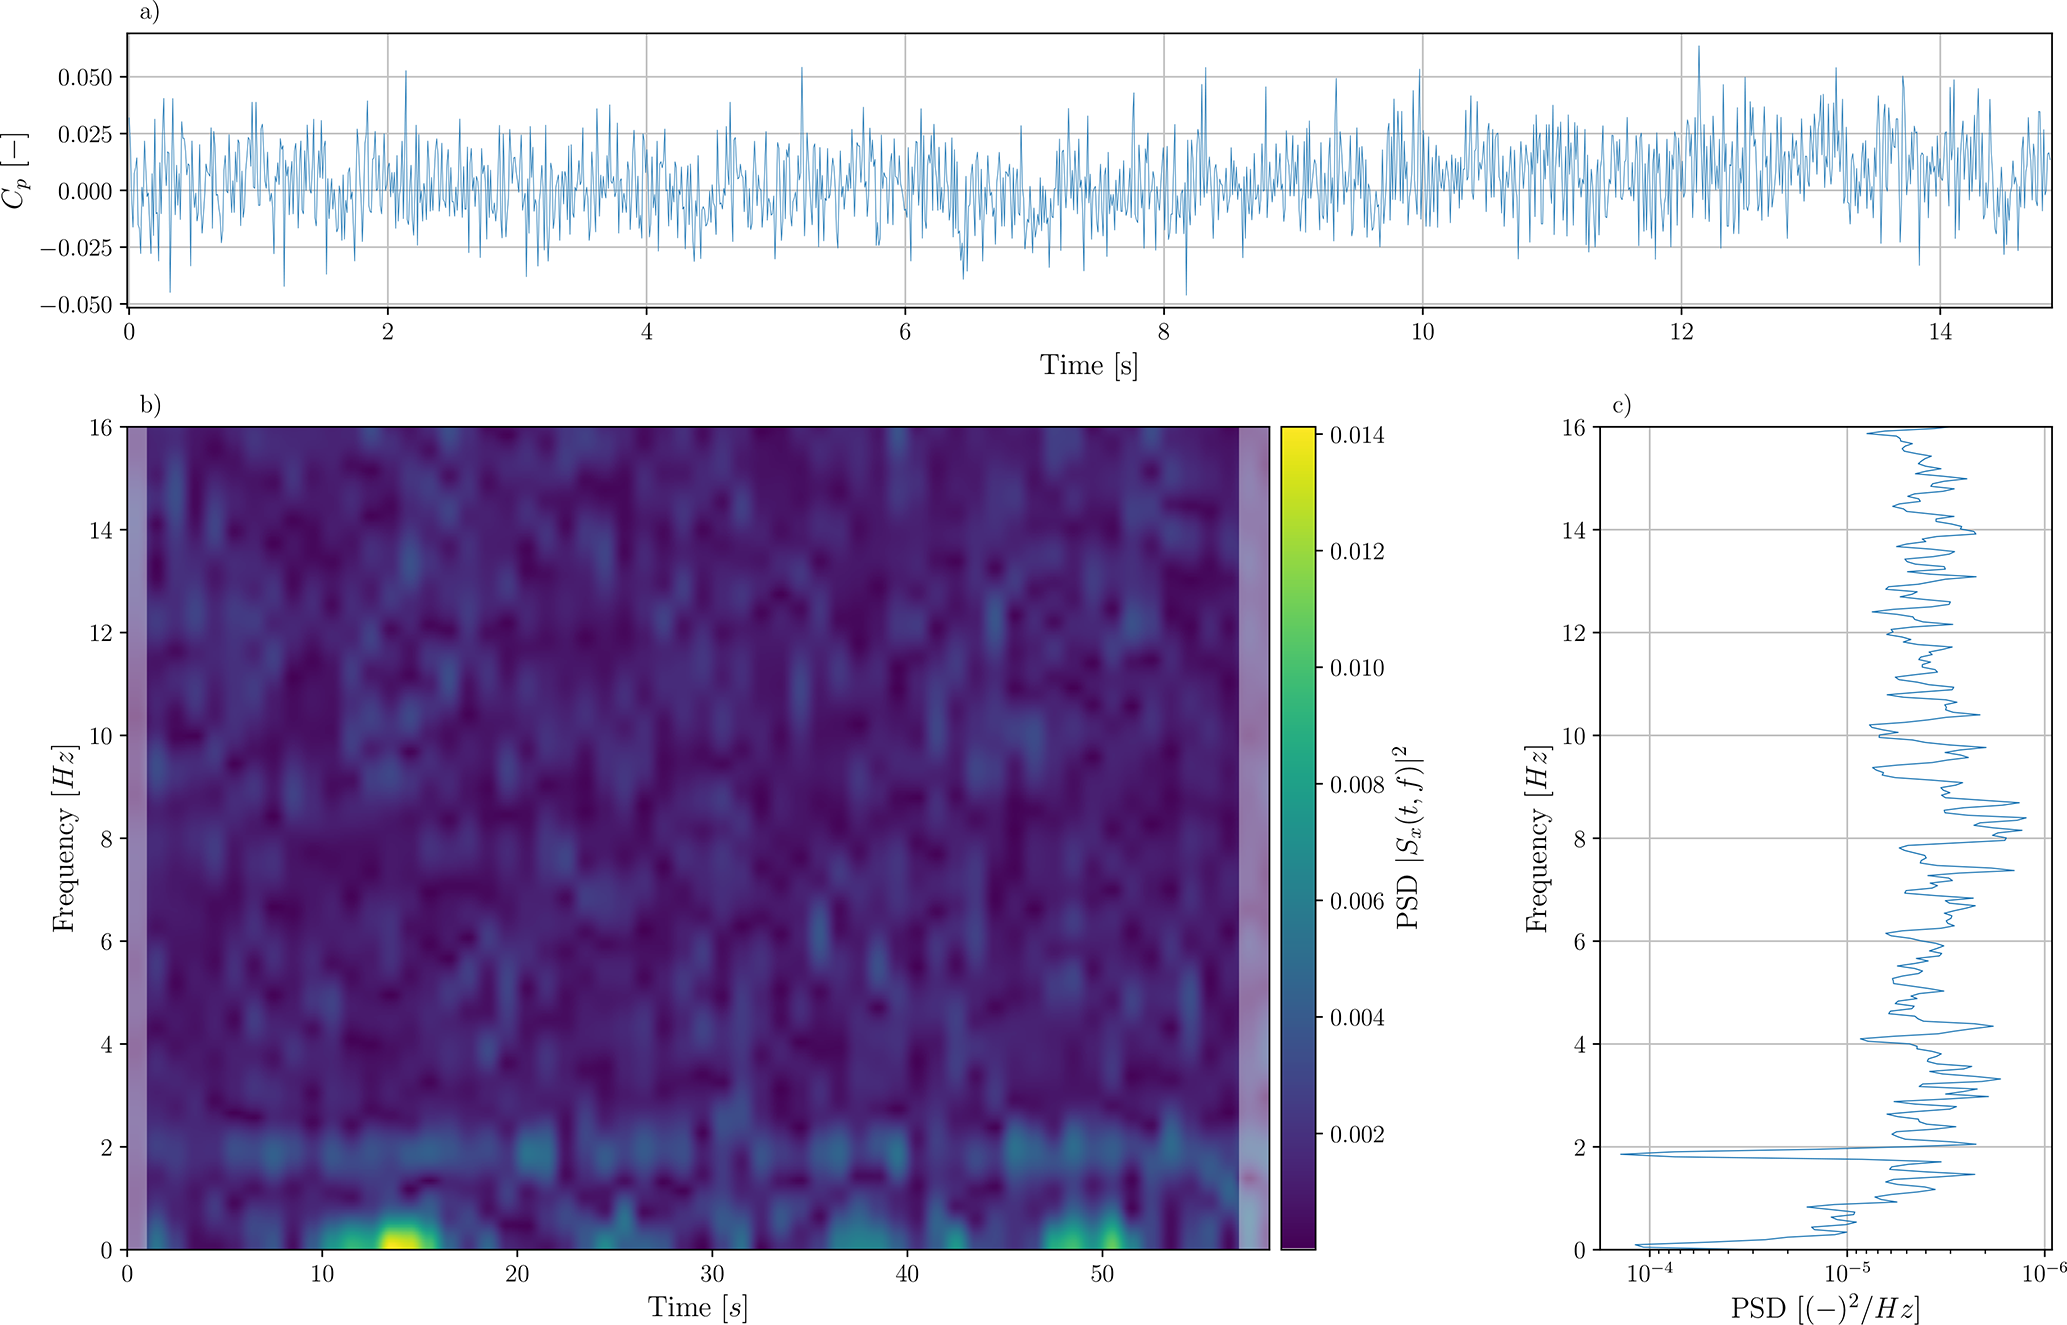2067x1325 pixels.
Task: Click the 'PSD |Sx(t,f)|²' colorbar label
Action: click(x=1409, y=838)
